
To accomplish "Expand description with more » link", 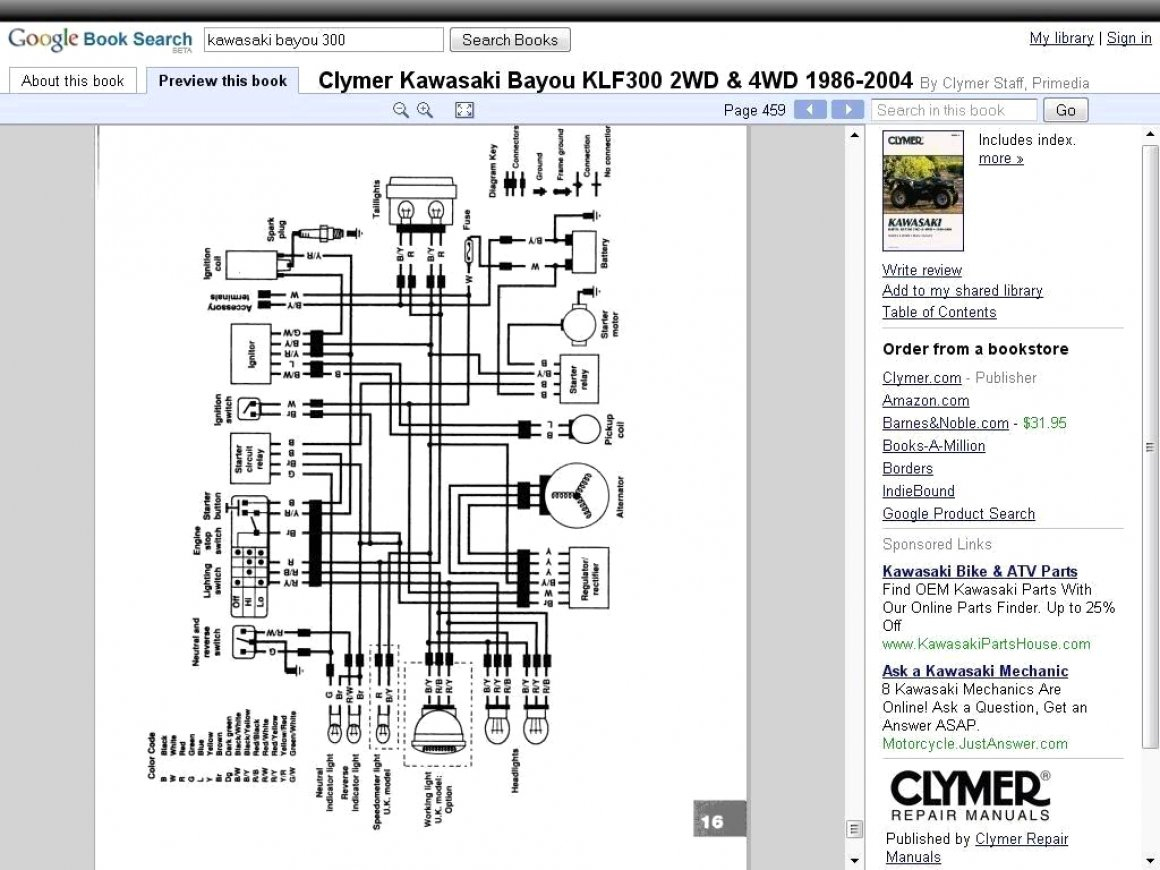I will pos(1000,158).
